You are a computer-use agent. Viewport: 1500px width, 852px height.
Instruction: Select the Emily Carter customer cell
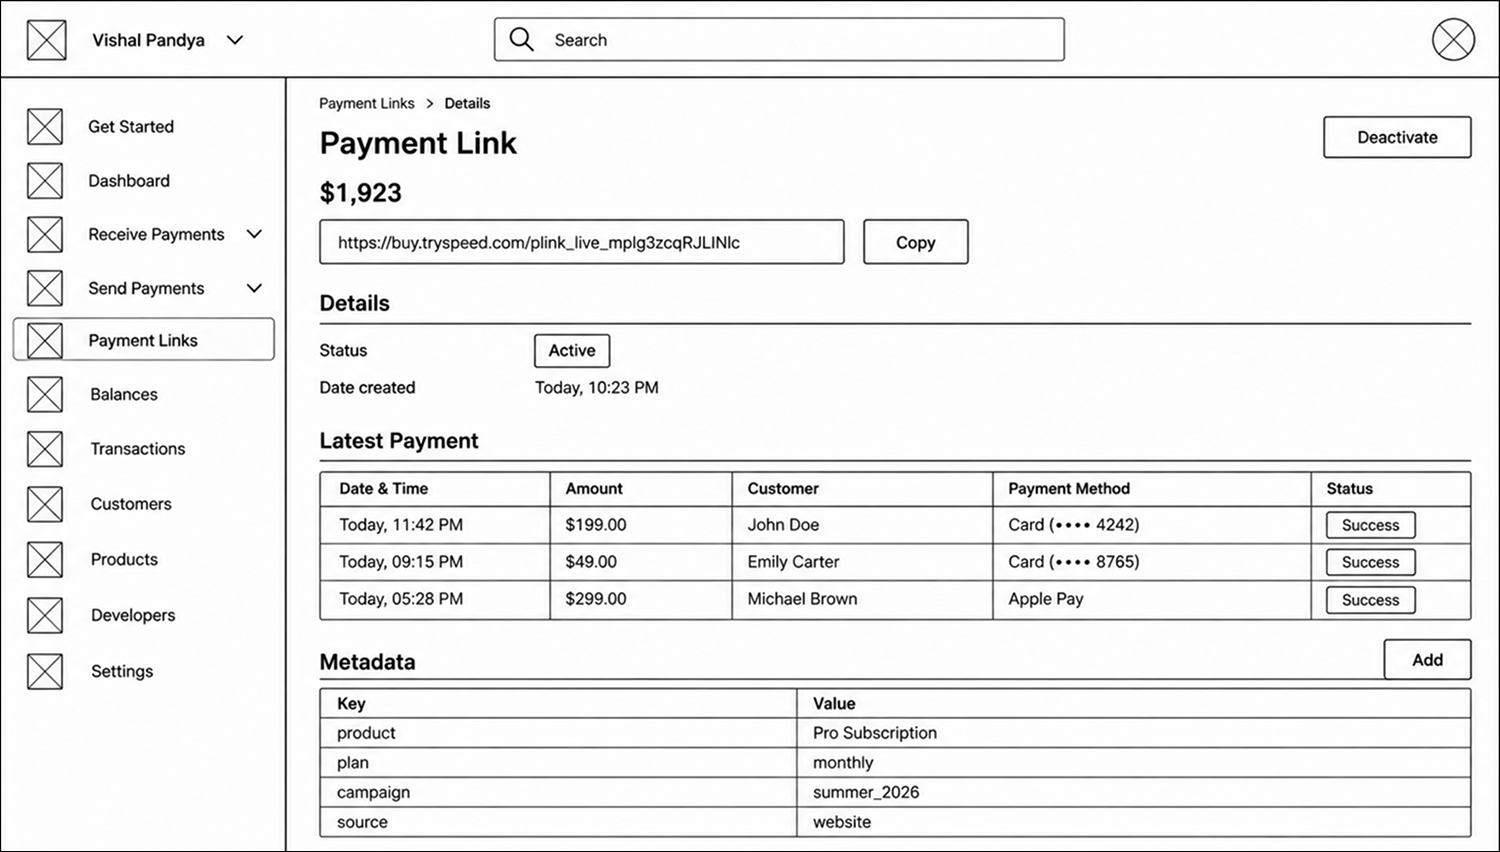point(862,562)
